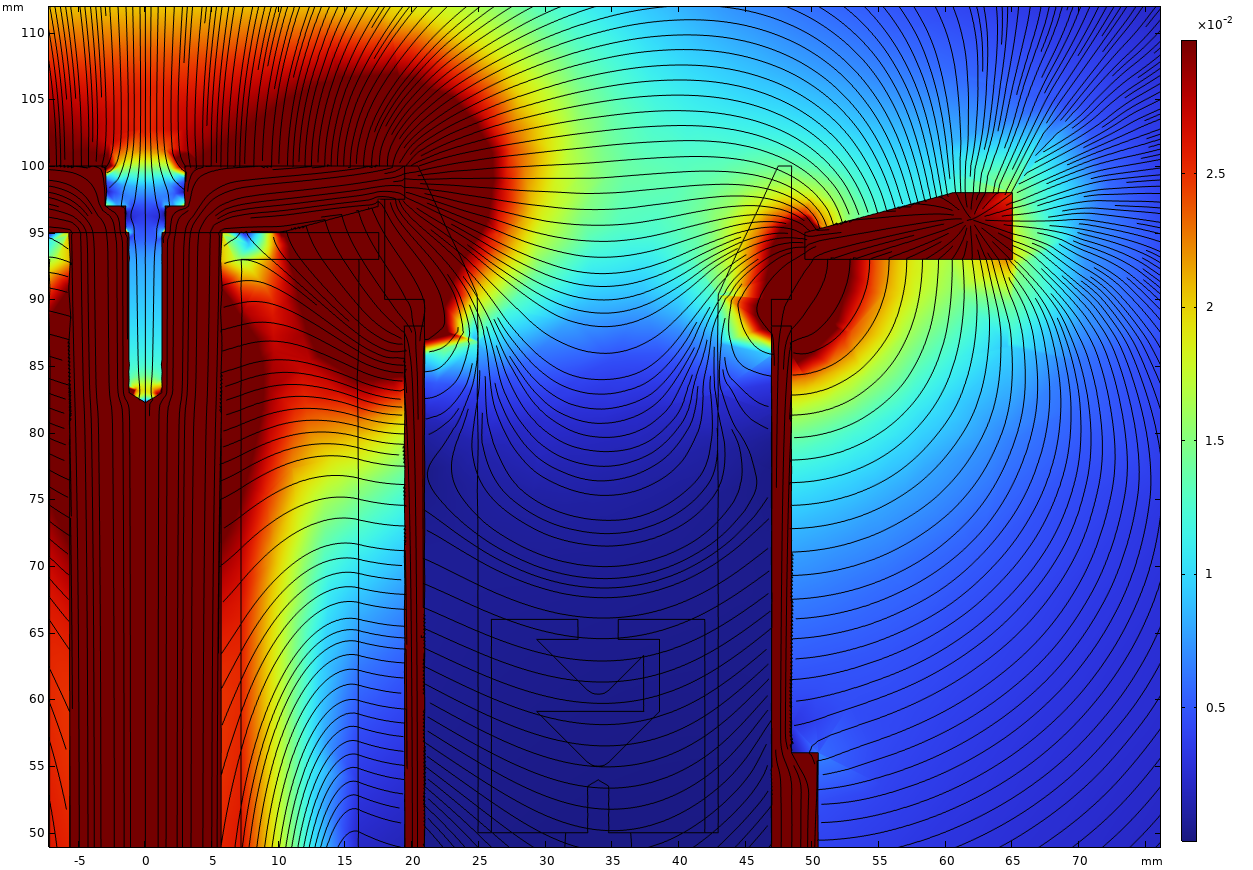Click the 30 tick on the x-axis

point(546,860)
